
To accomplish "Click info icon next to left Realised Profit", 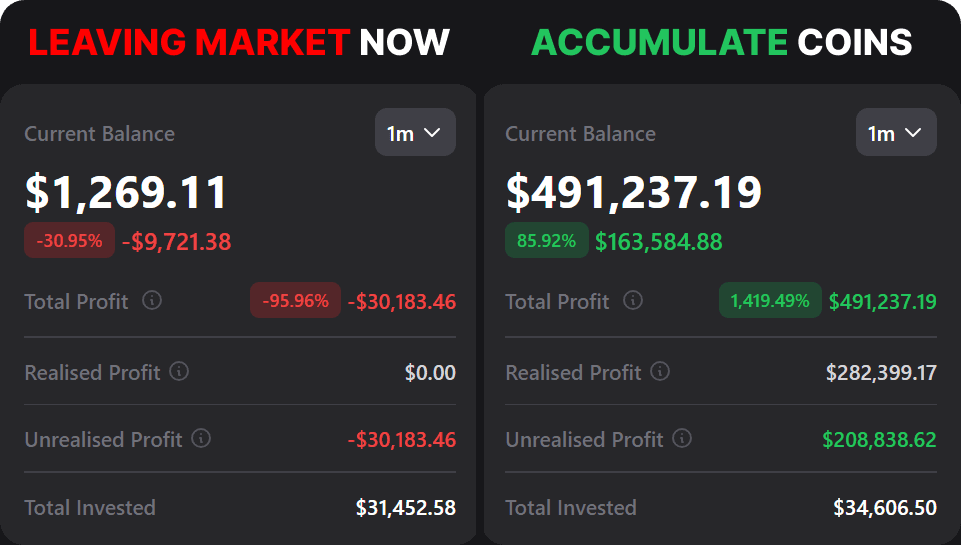I will pyautogui.click(x=179, y=372).
